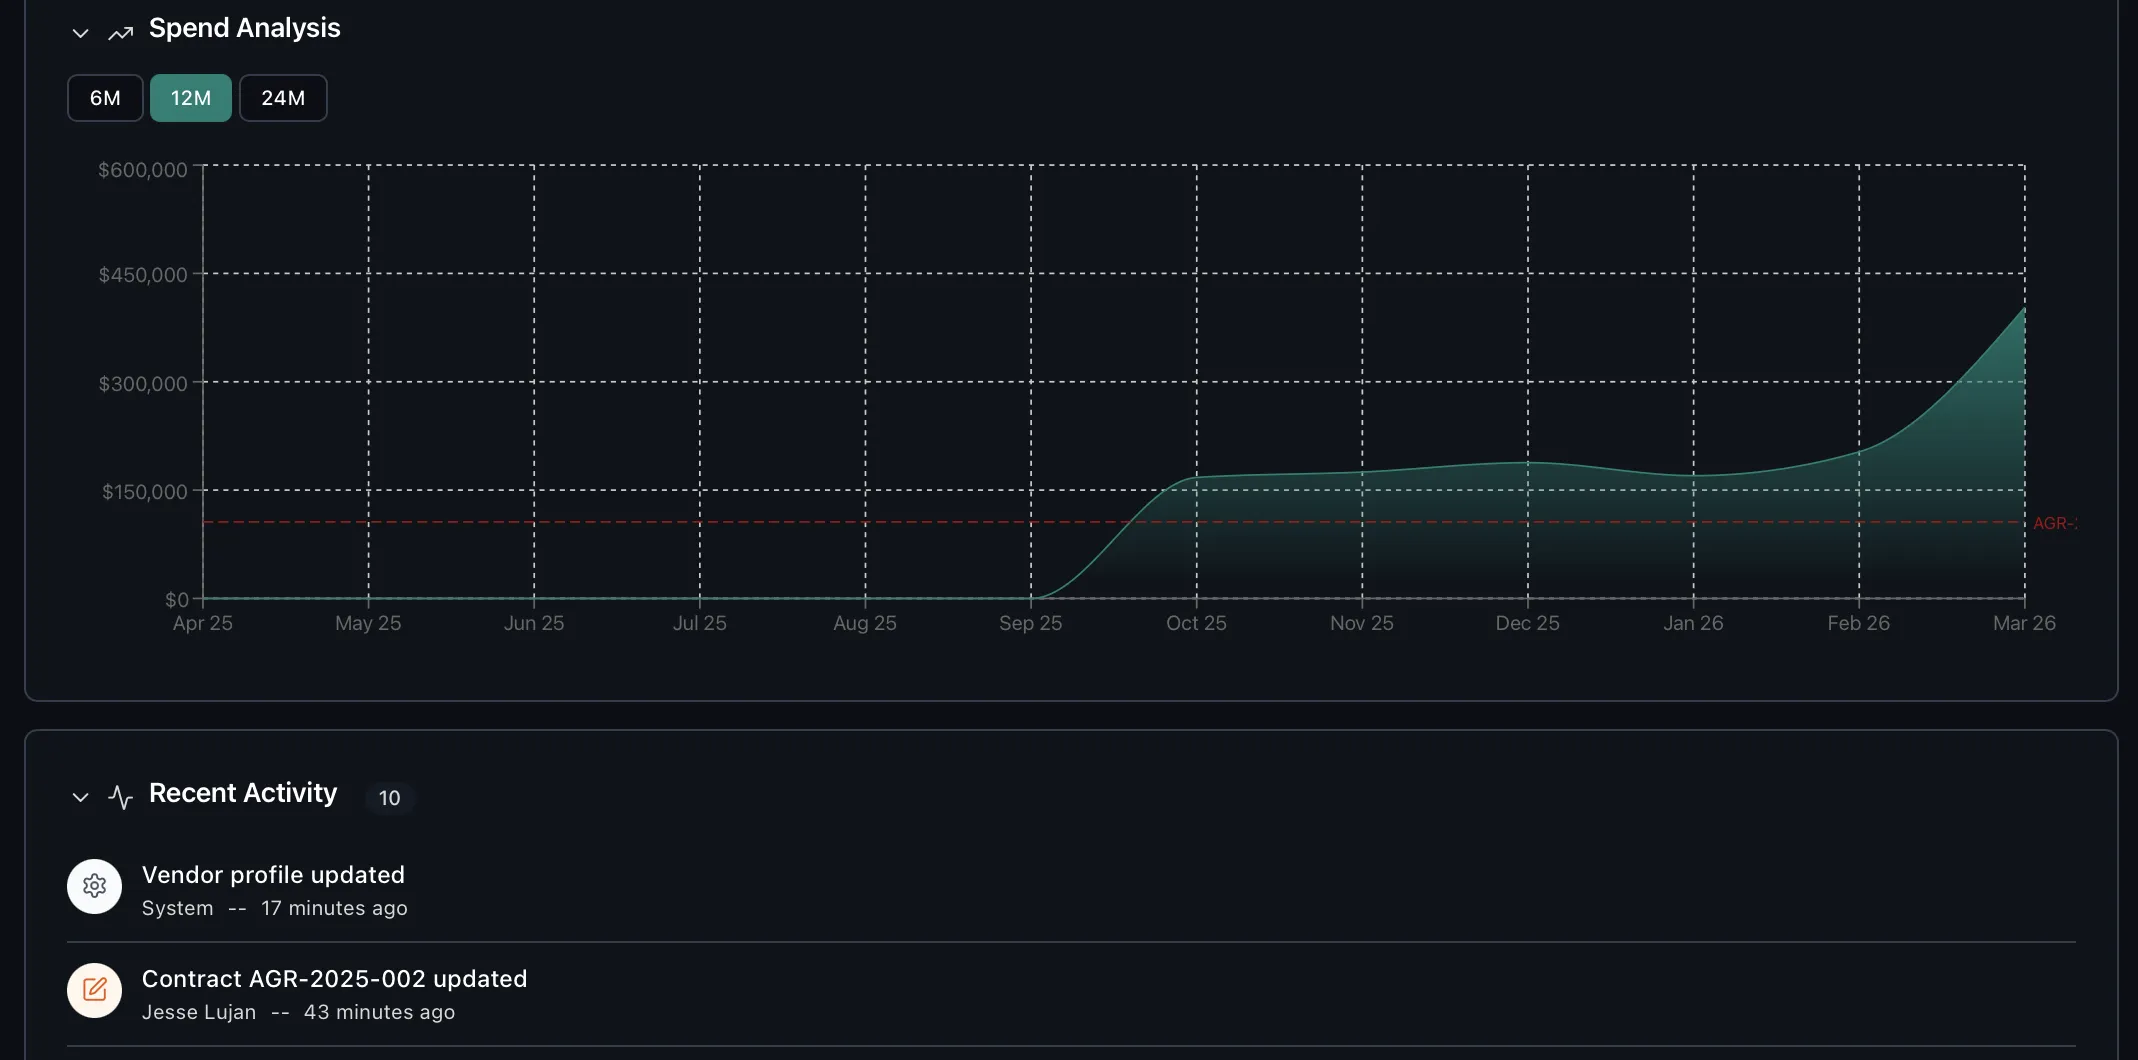This screenshot has width=2138, height=1060.
Task: Open the Contract AGR-2025-002 updated entry
Action: pyautogui.click(x=334, y=979)
